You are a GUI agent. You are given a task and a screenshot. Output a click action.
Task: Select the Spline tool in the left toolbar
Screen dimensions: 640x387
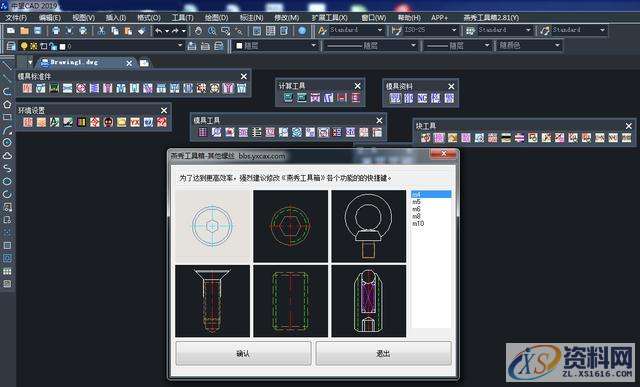click(7, 168)
